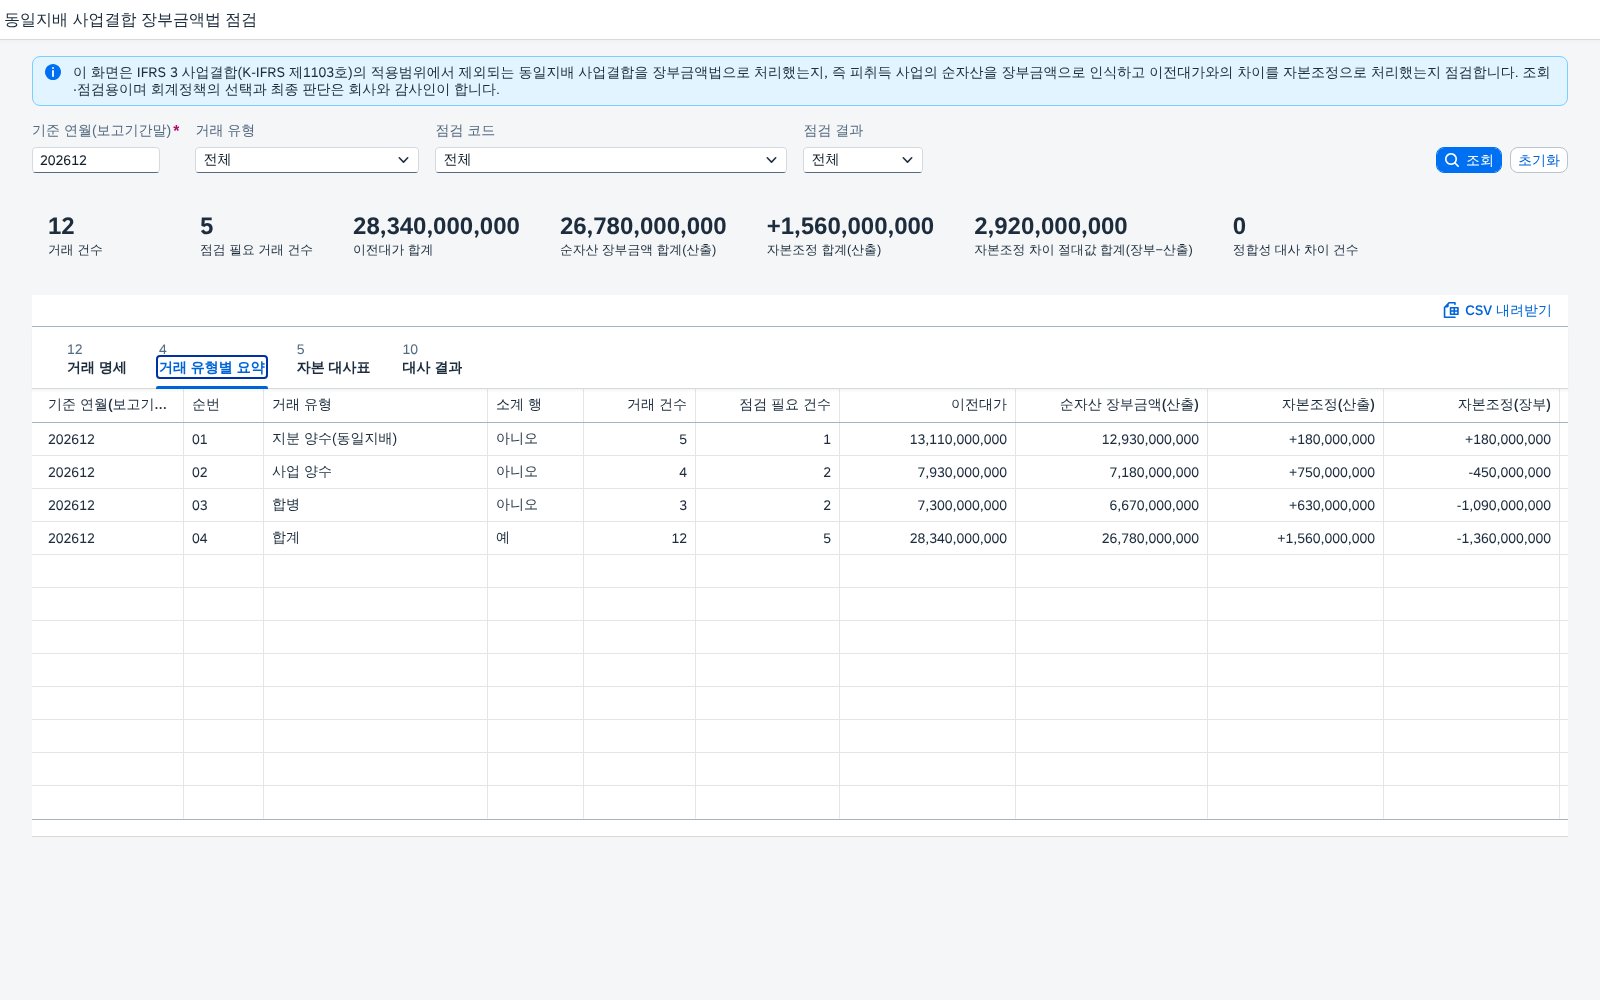Click the magnifier icon in the 조회 button
The height and width of the screenshot is (1000, 1600).
[1452, 160]
